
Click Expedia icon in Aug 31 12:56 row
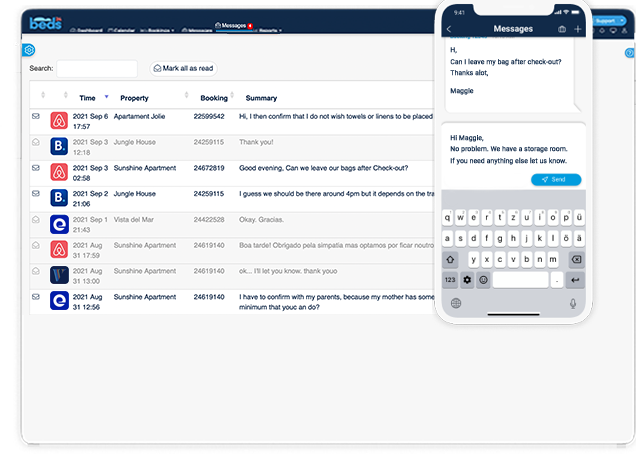[59, 301]
